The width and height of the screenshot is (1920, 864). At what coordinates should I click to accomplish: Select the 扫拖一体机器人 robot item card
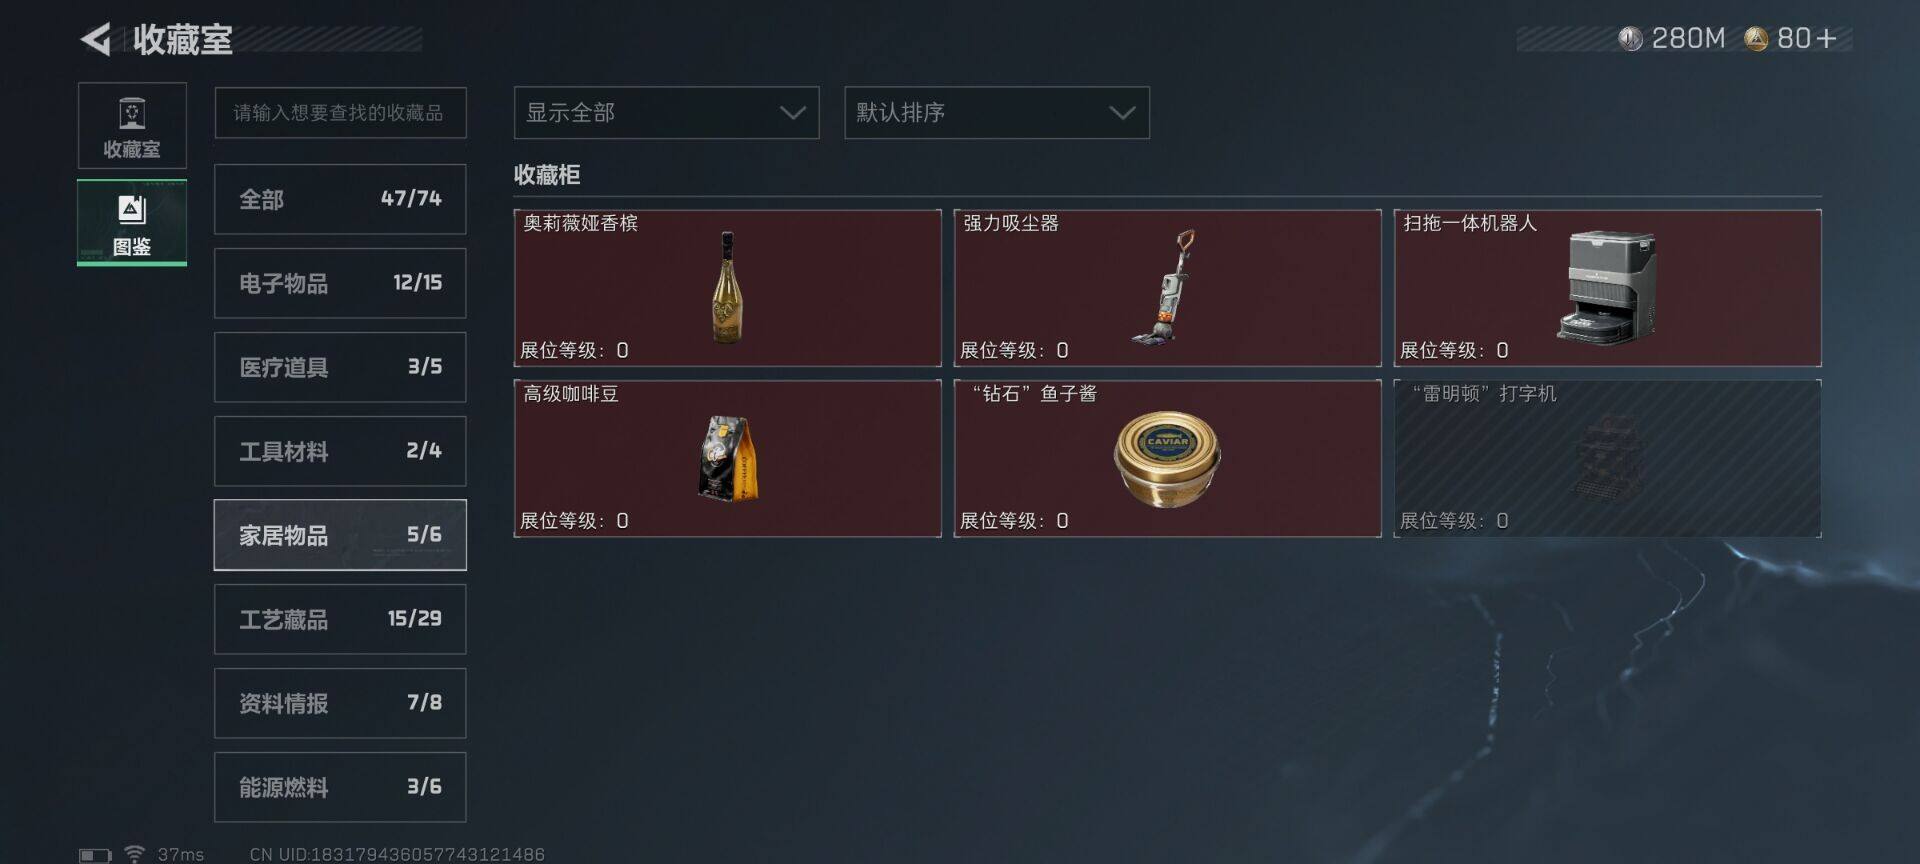tap(1607, 288)
